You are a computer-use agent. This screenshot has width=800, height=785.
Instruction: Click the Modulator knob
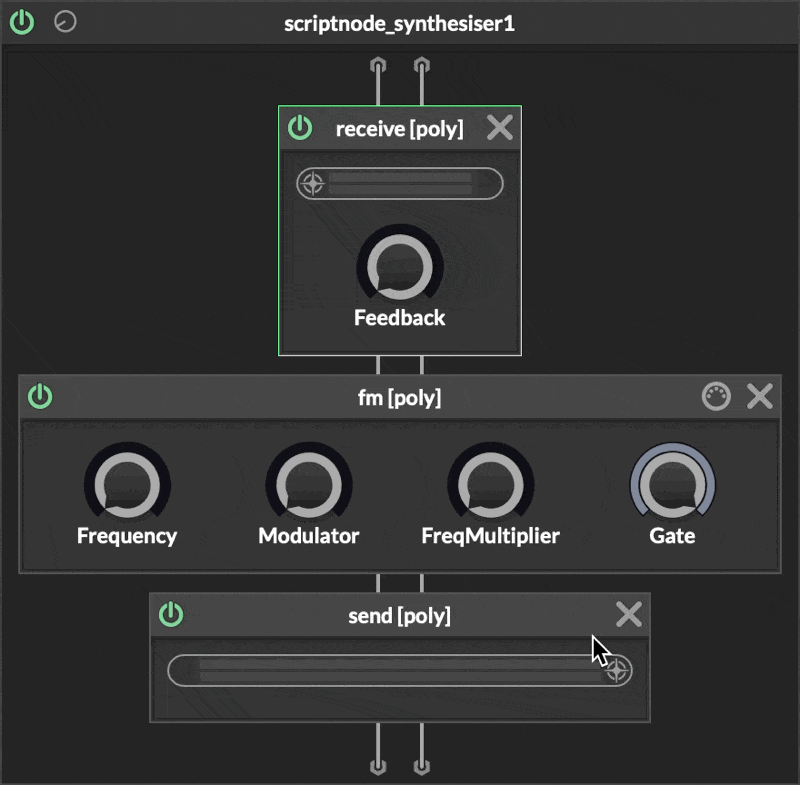tap(308, 486)
